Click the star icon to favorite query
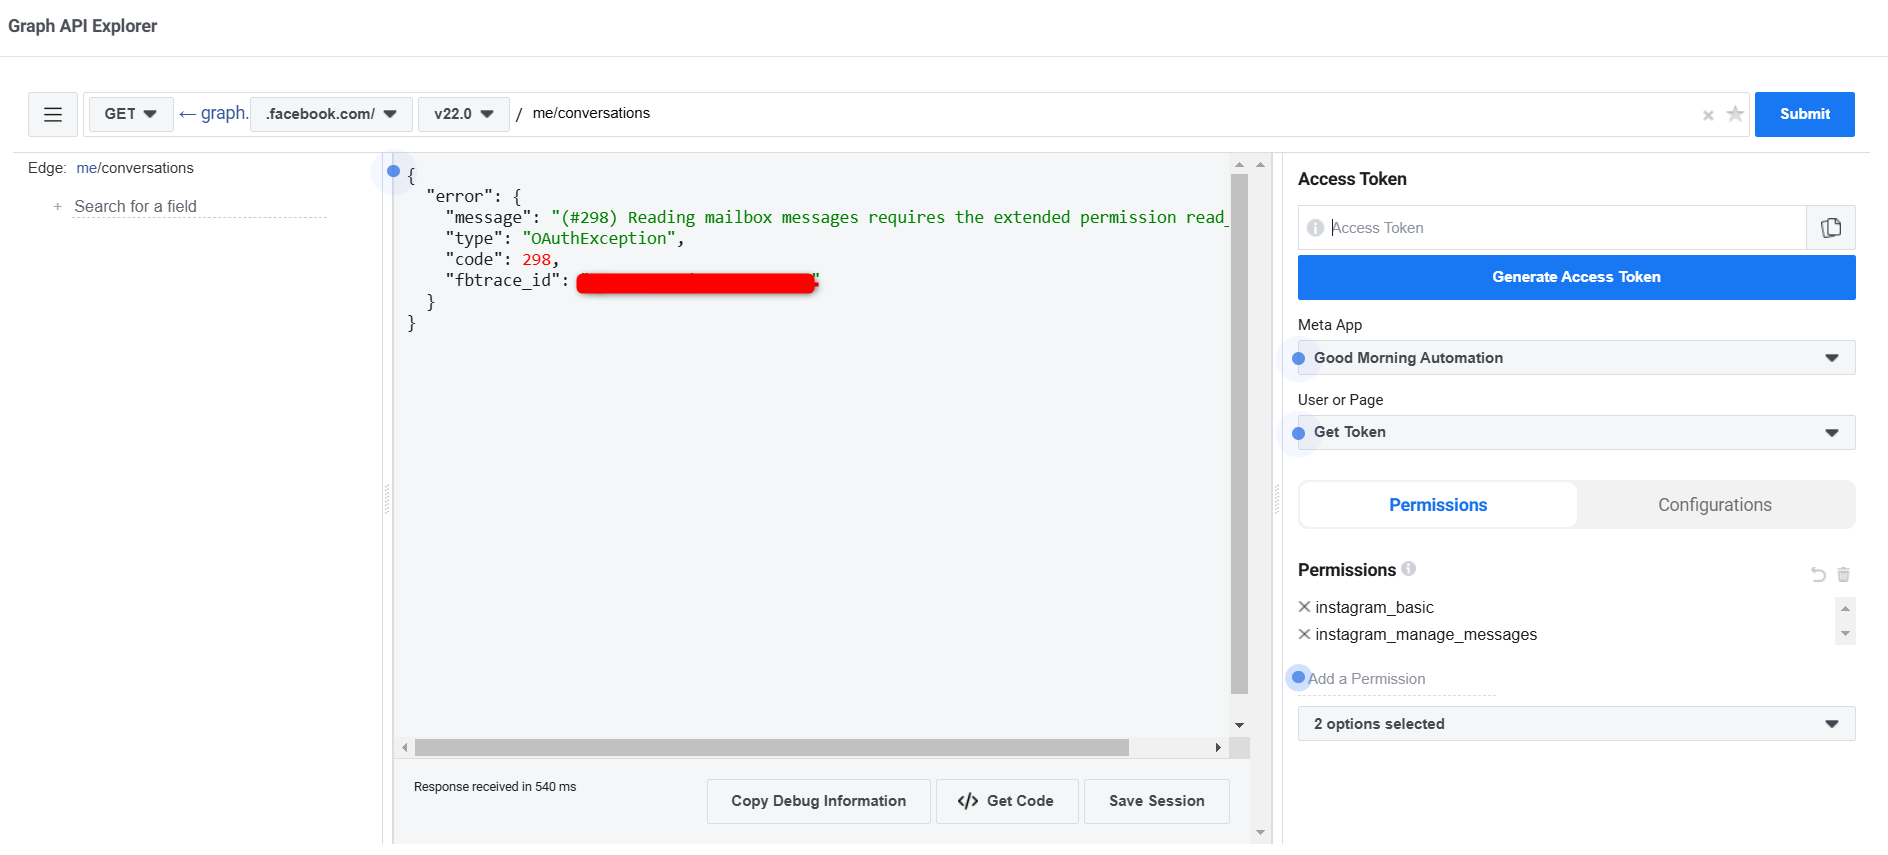Viewport: 1888px width, 855px height. pos(1735,115)
